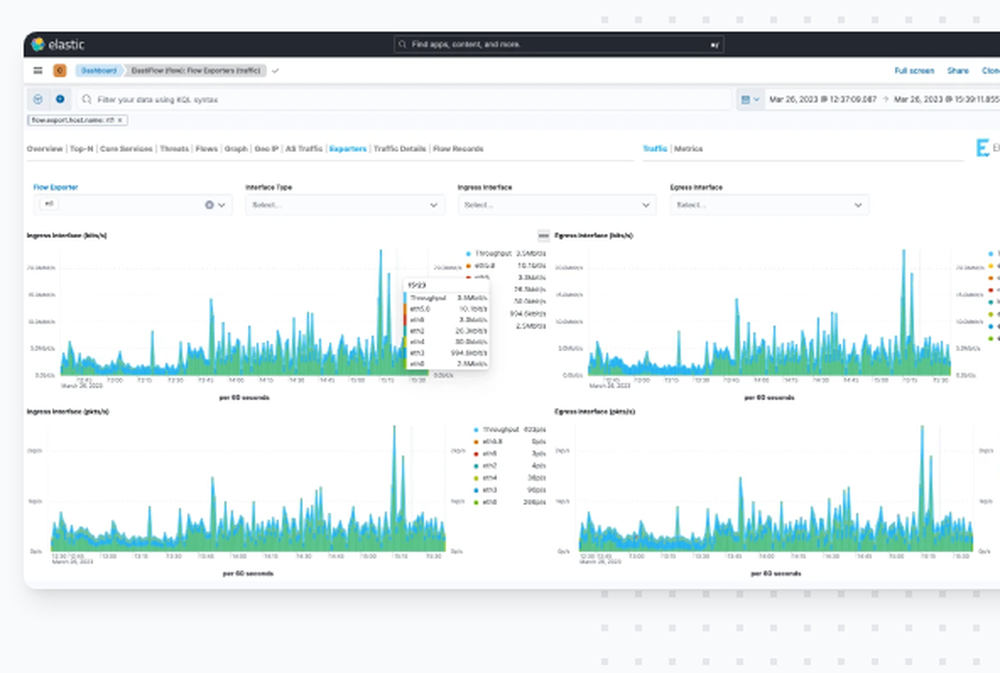Open the Flow Records tab
Screen dimensions: 1000x673
click(x=458, y=149)
